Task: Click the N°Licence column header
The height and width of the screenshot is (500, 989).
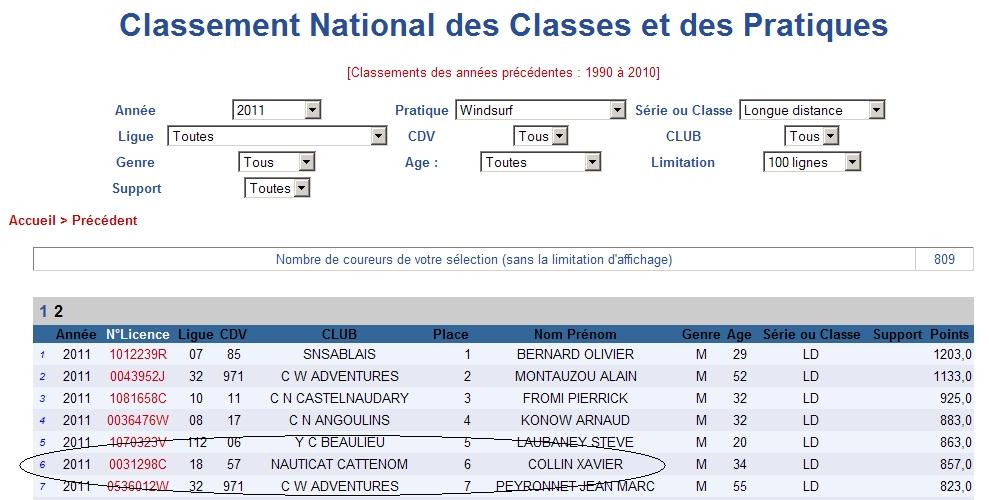Action: [x=138, y=334]
